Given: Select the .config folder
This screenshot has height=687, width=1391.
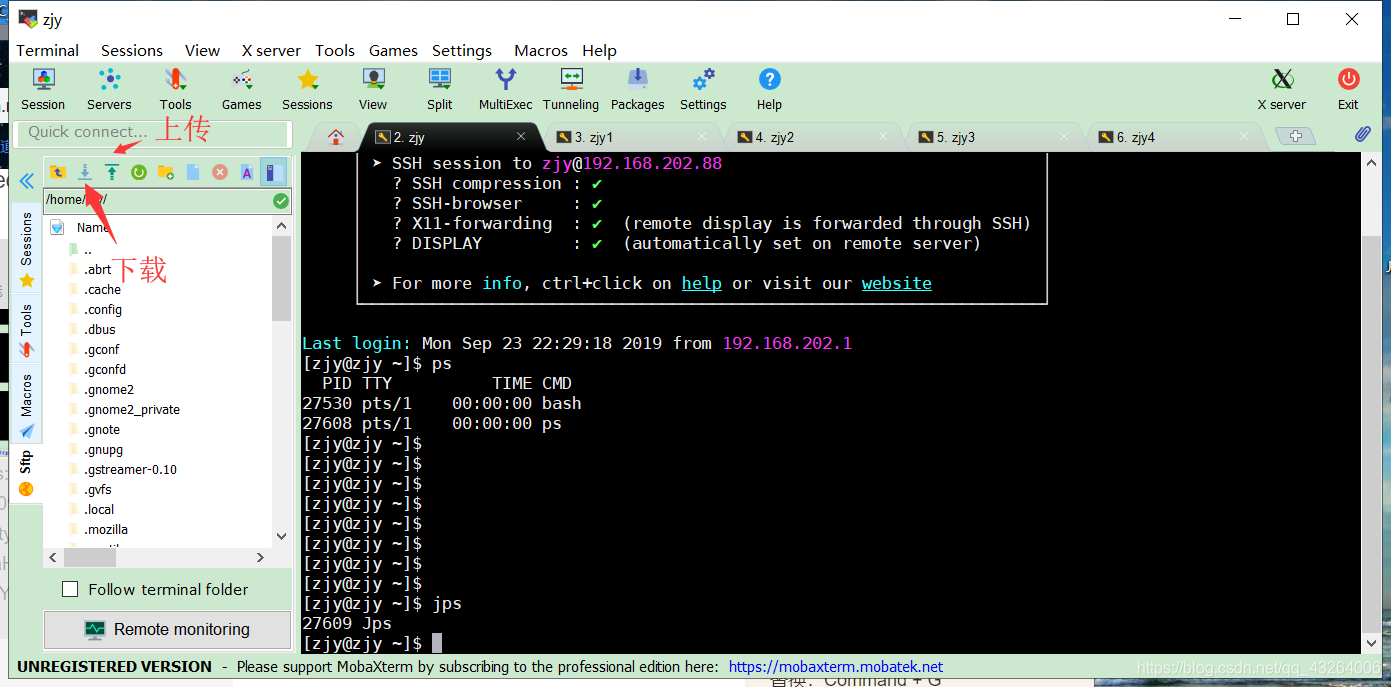Looking at the screenshot, I should 102,310.
